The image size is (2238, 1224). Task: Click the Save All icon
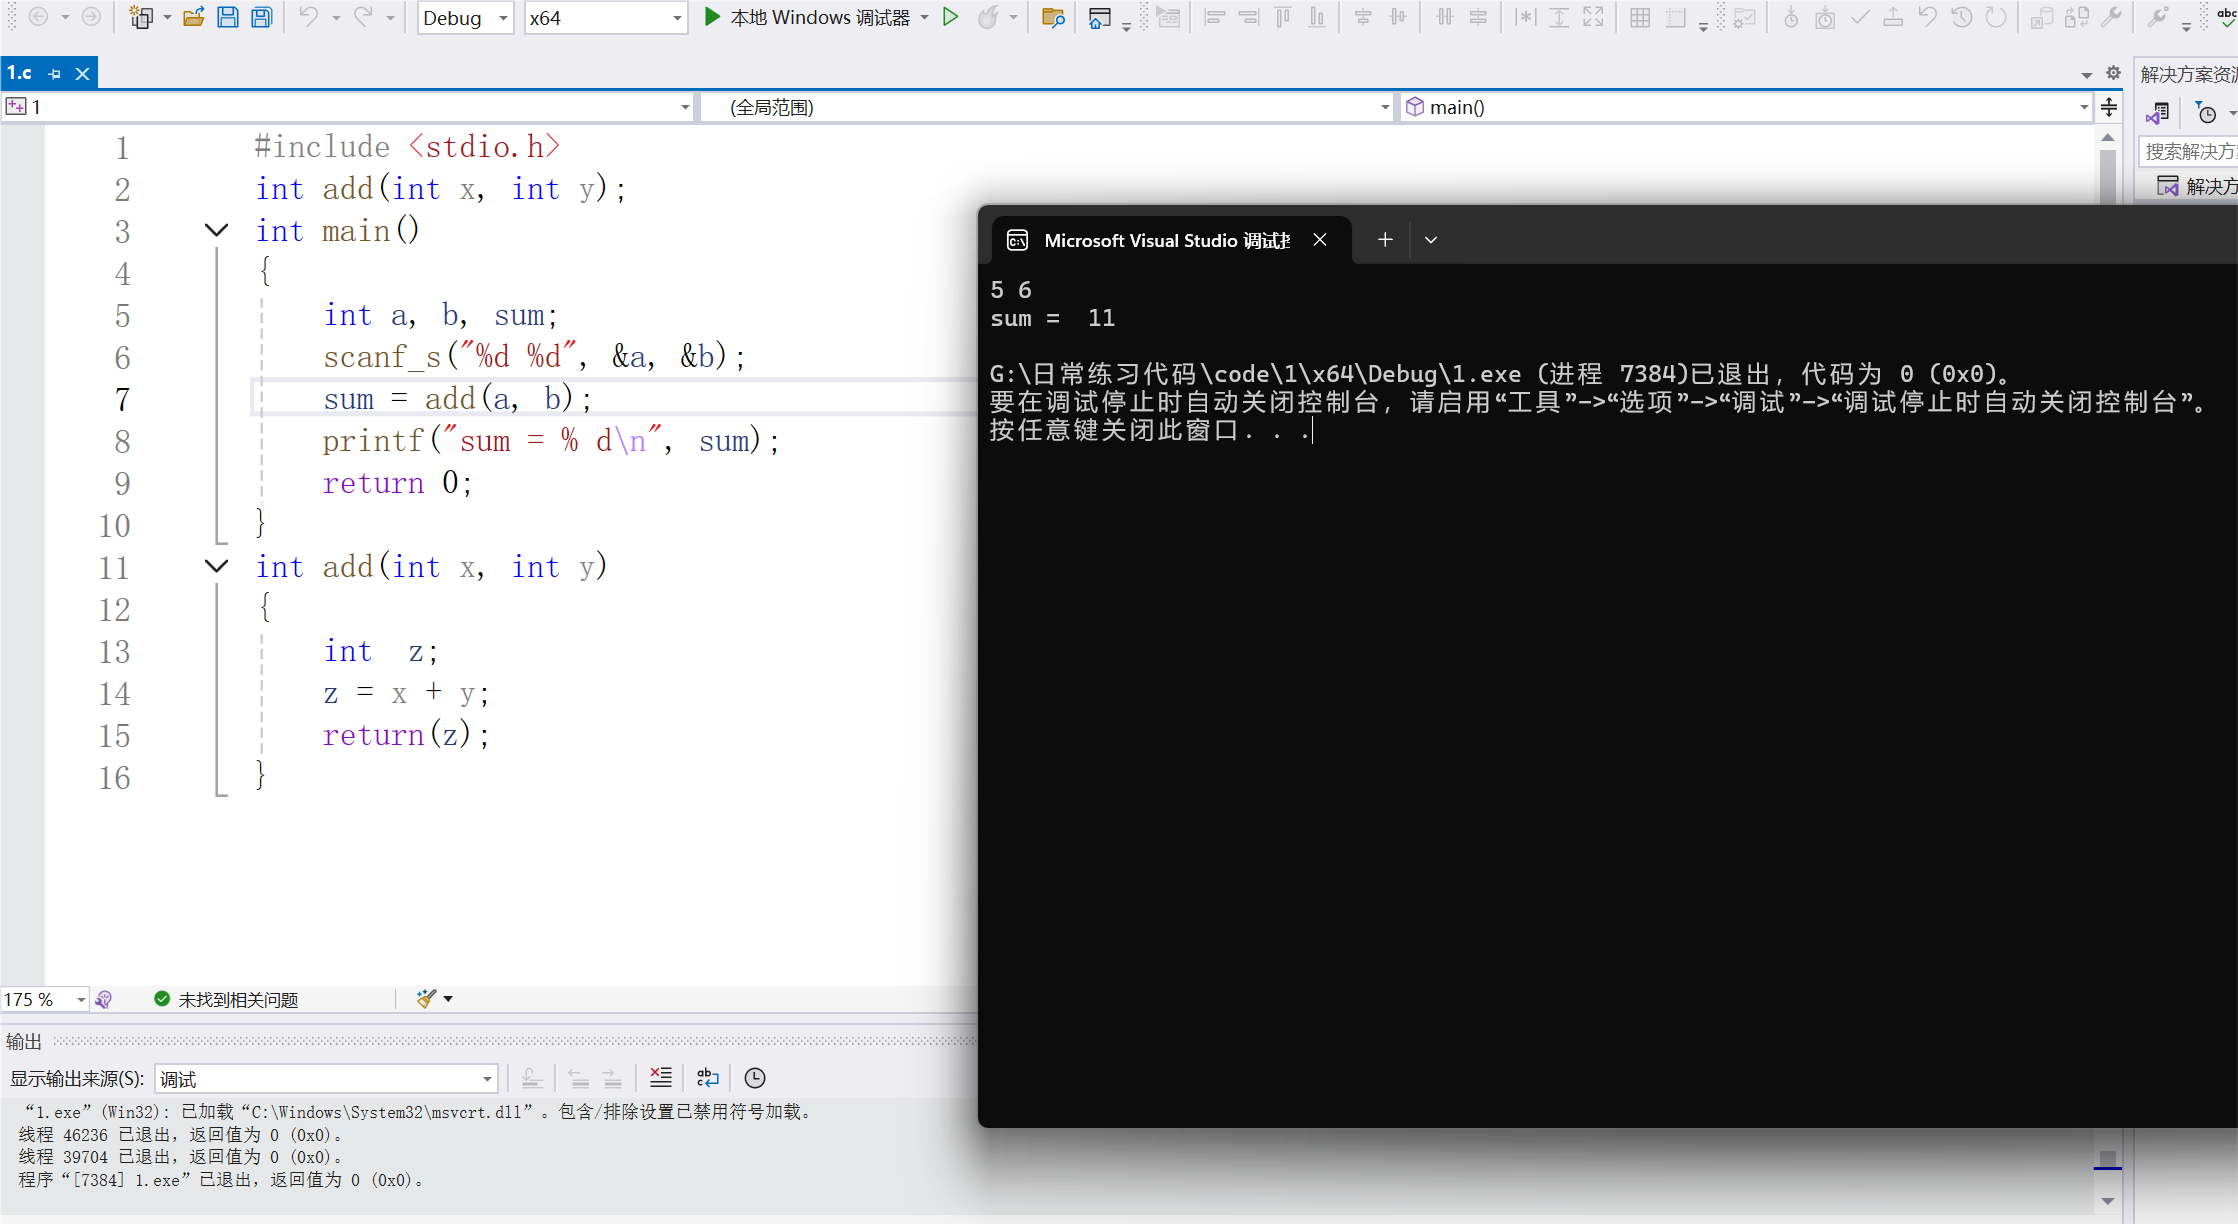tap(261, 17)
